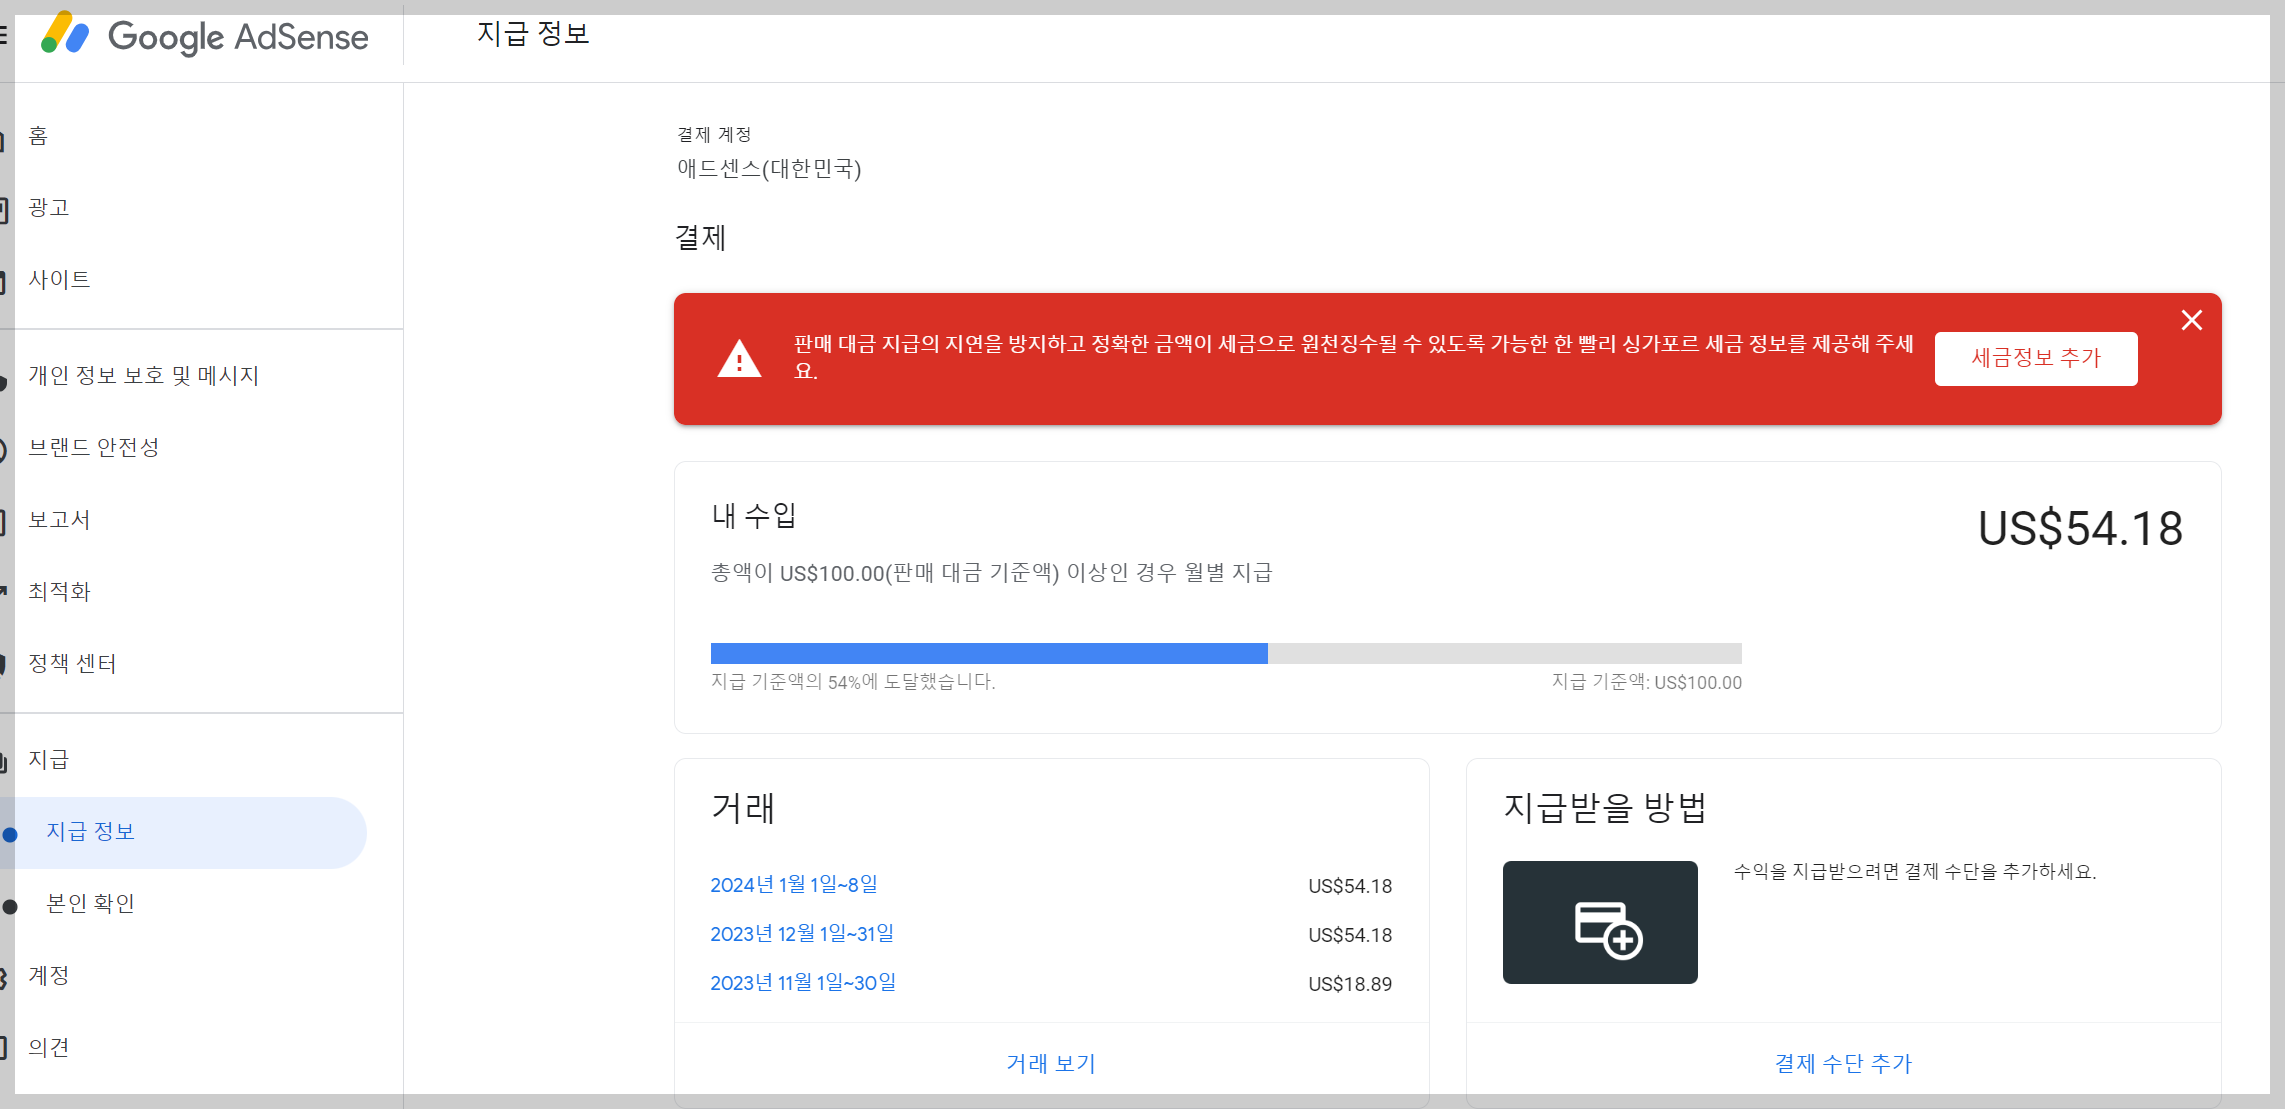Click the Google AdSense logo
The height and width of the screenshot is (1109, 2285).
(x=205, y=37)
